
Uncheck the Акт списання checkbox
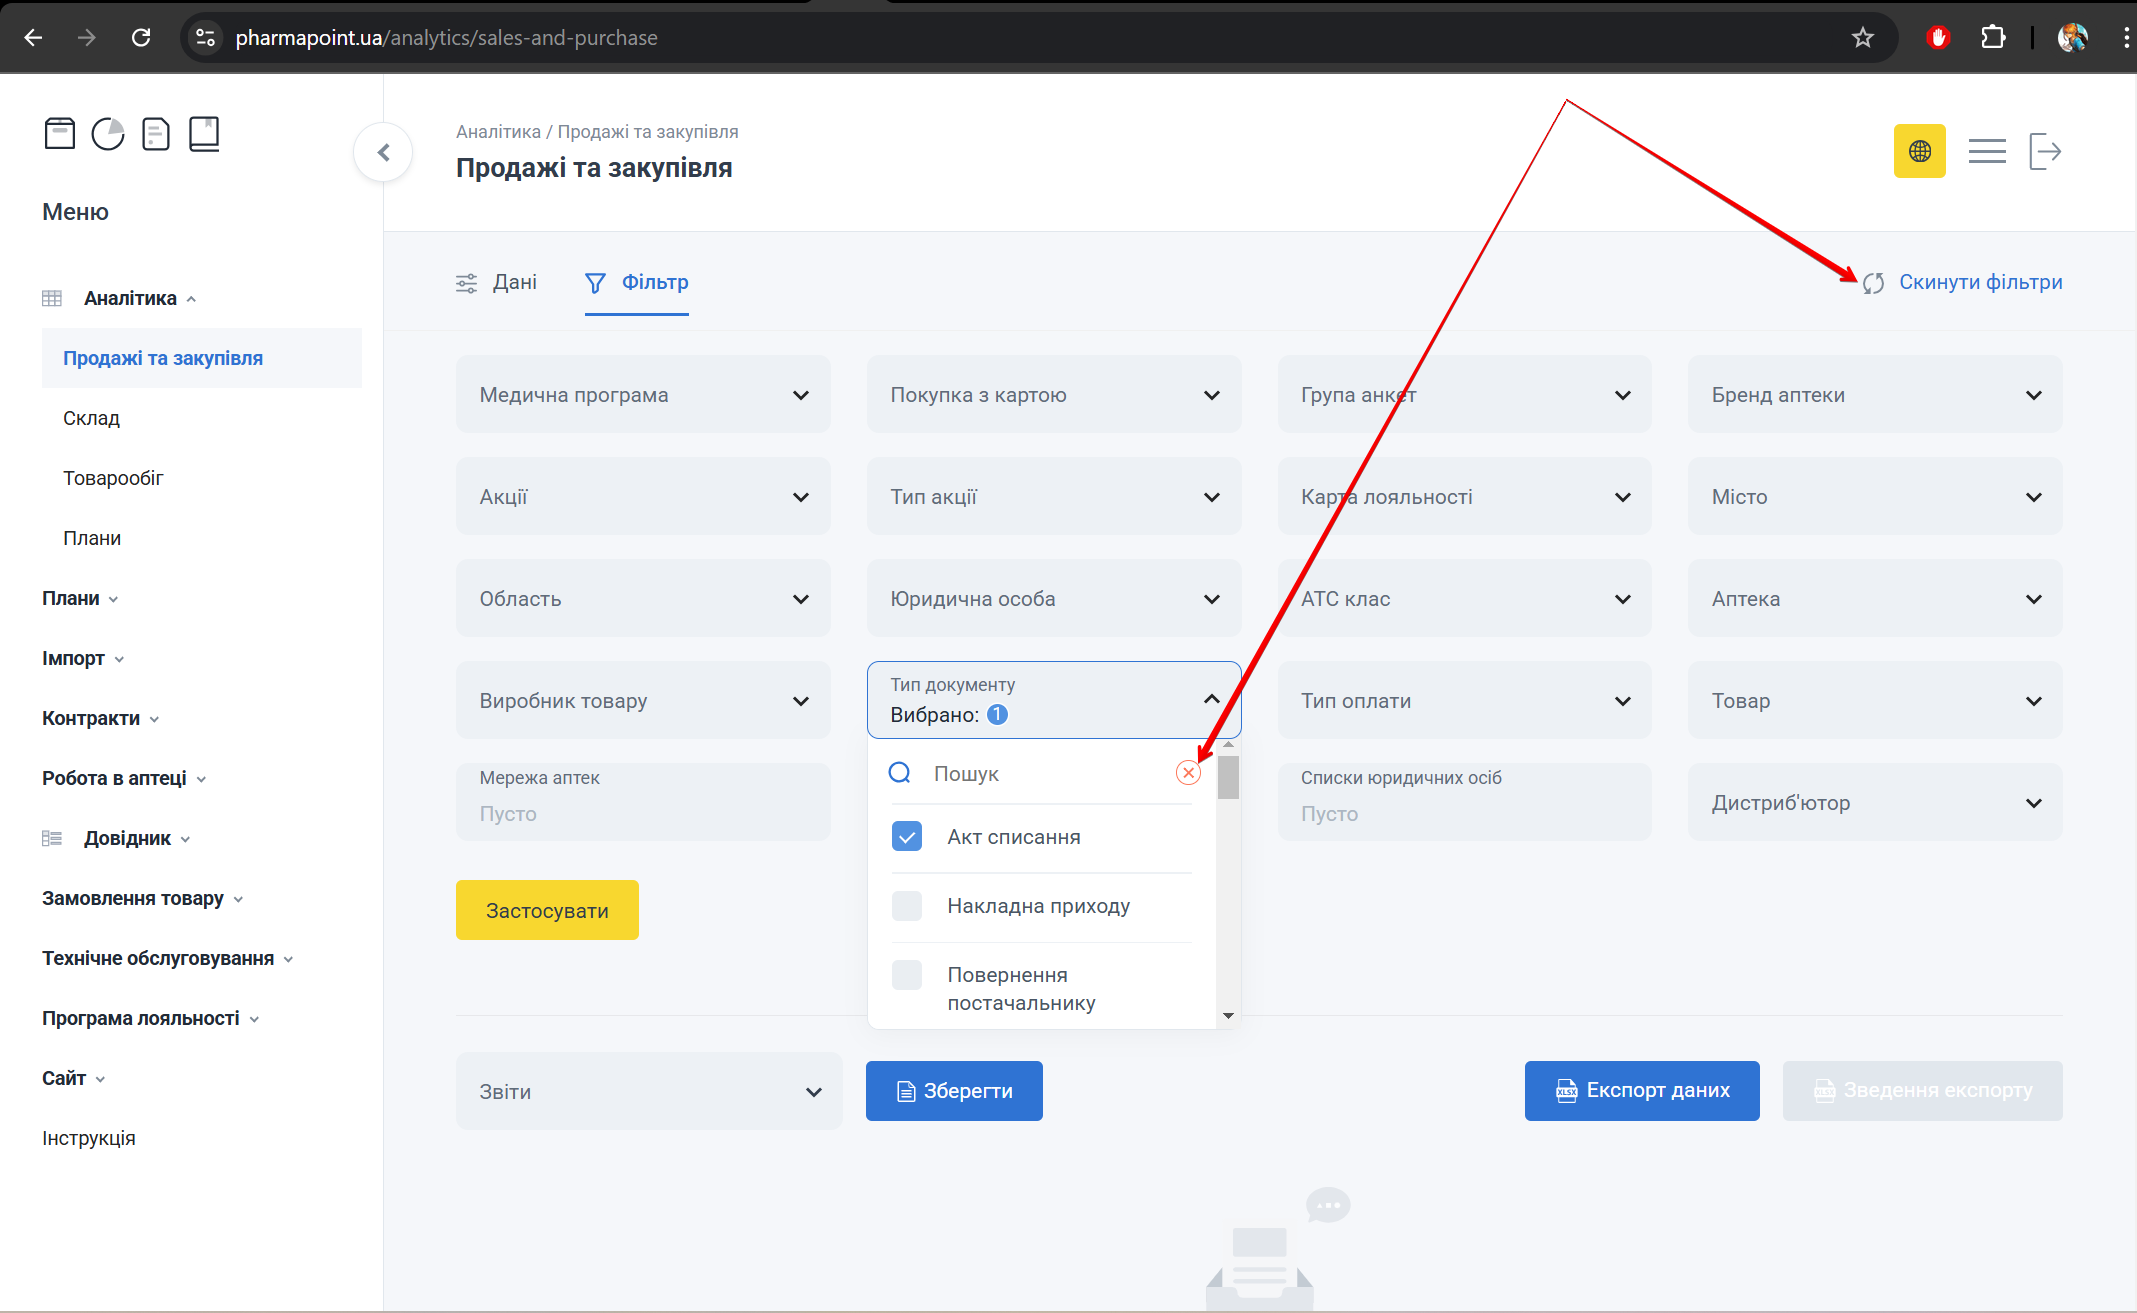[907, 836]
